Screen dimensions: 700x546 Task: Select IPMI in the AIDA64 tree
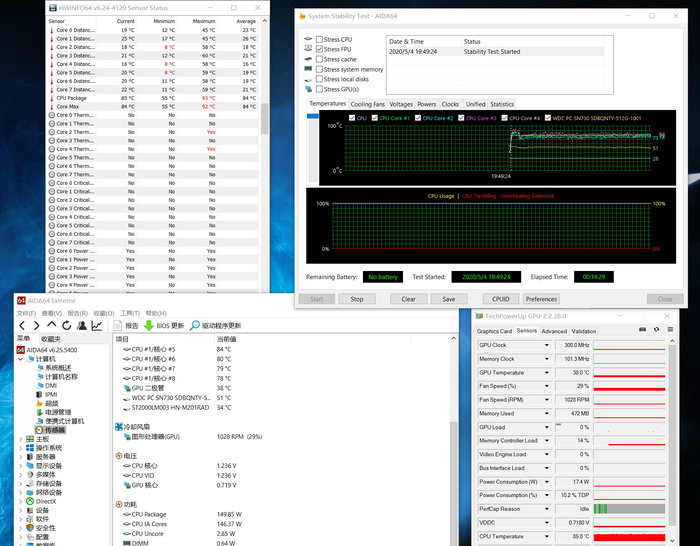click(51, 395)
